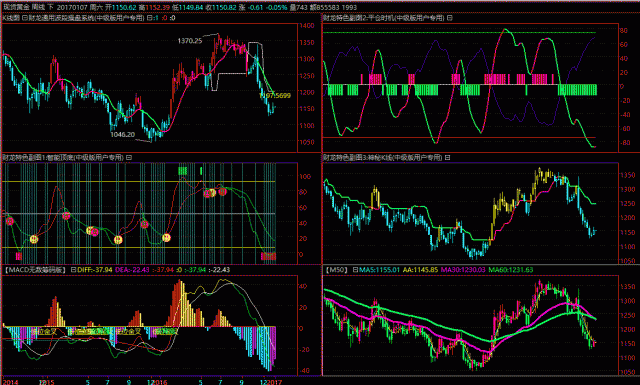The width and height of the screenshot is (640, 385).
Task: Click the MA30:1230.03 magenta legend value
Action: point(463,270)
